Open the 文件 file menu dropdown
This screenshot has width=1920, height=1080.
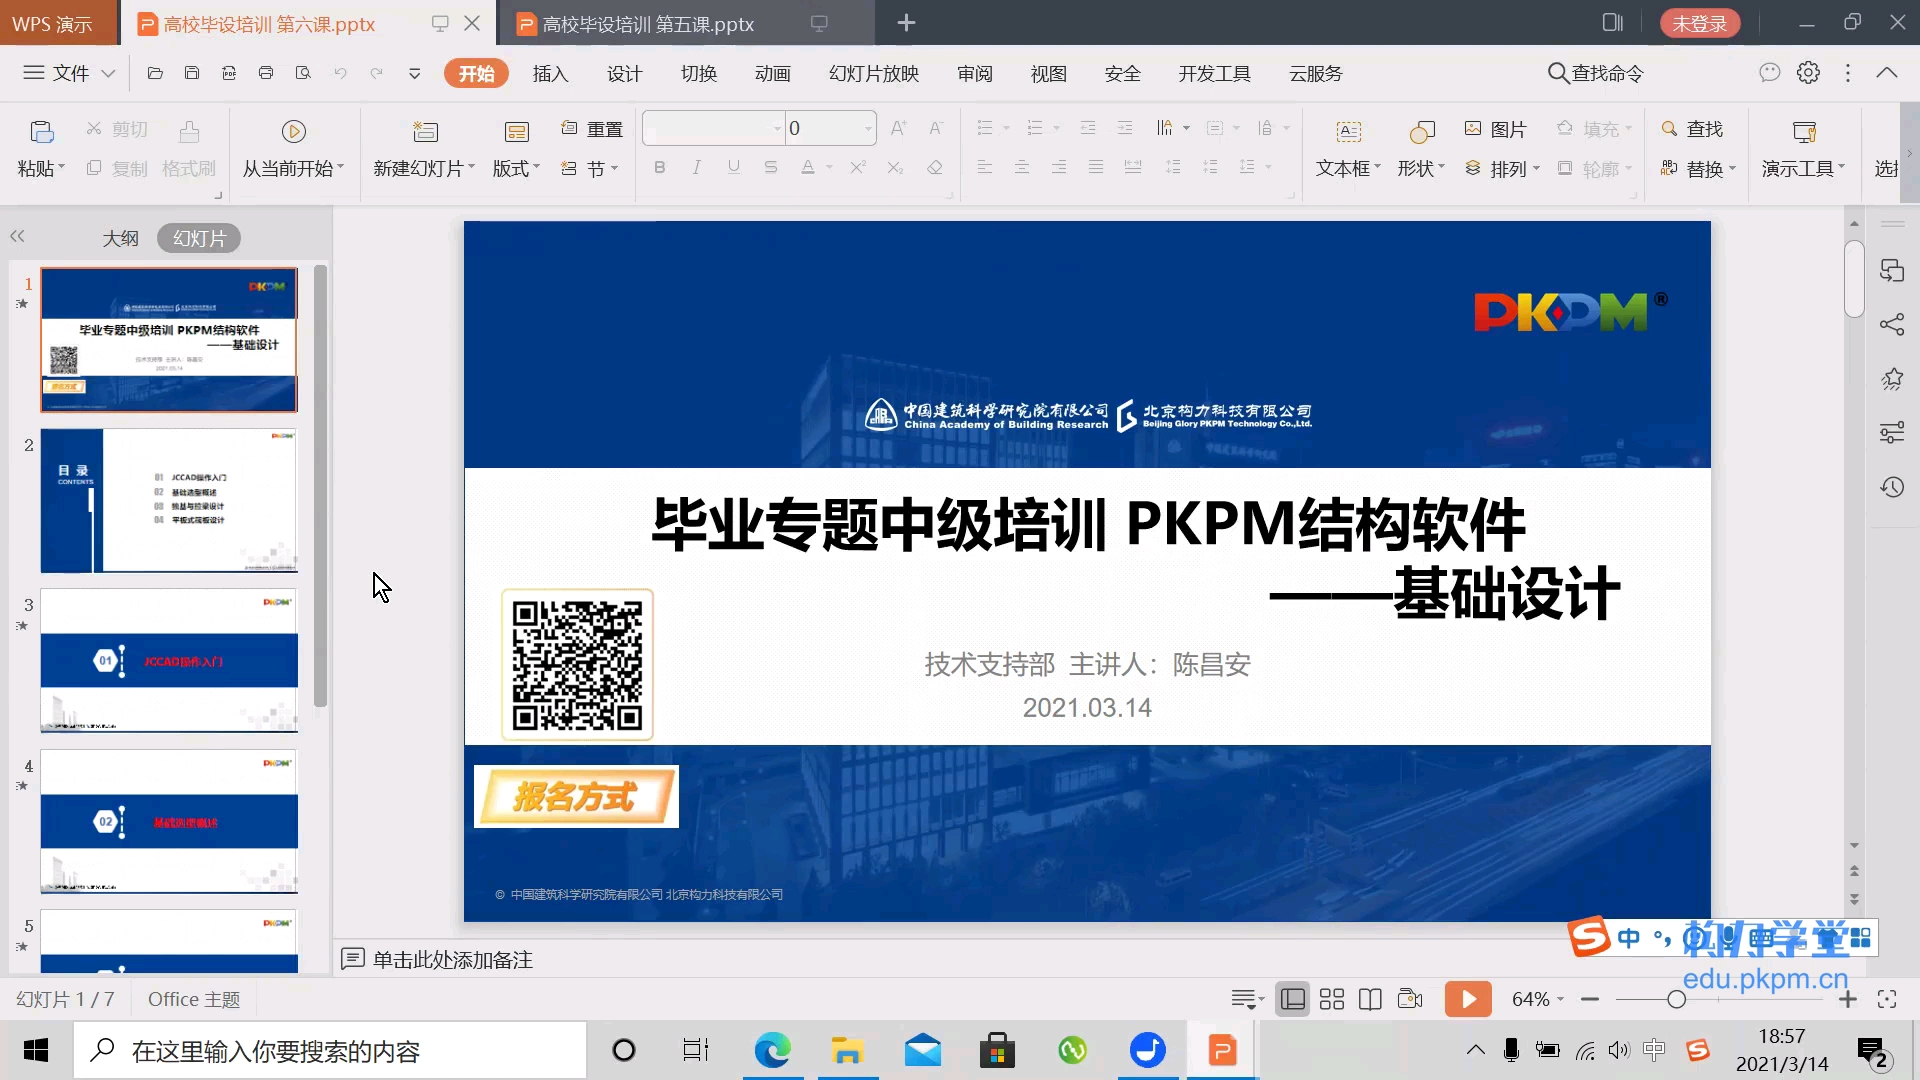[x=69, y=73]
